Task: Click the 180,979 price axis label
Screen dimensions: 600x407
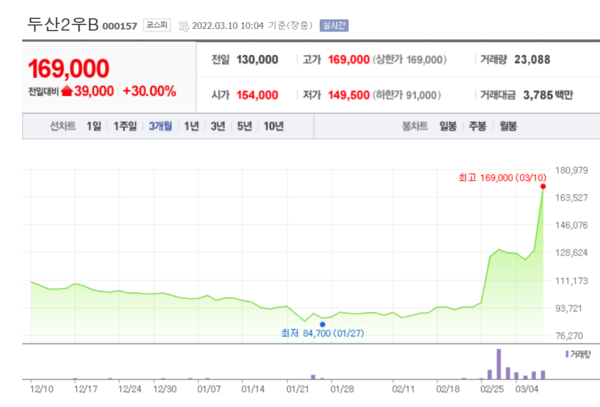Action: tap(571, 170)
